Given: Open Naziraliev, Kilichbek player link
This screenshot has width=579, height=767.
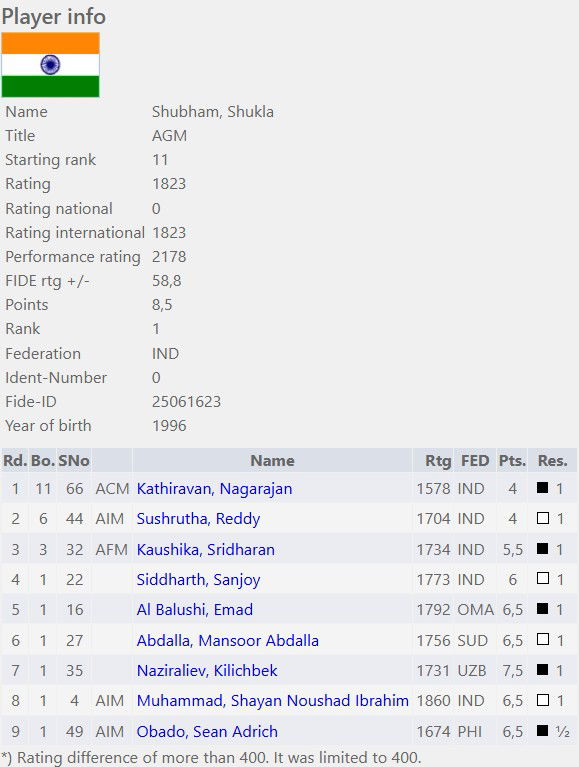Looking at the screenshot, I should click(x=207, y=670).
